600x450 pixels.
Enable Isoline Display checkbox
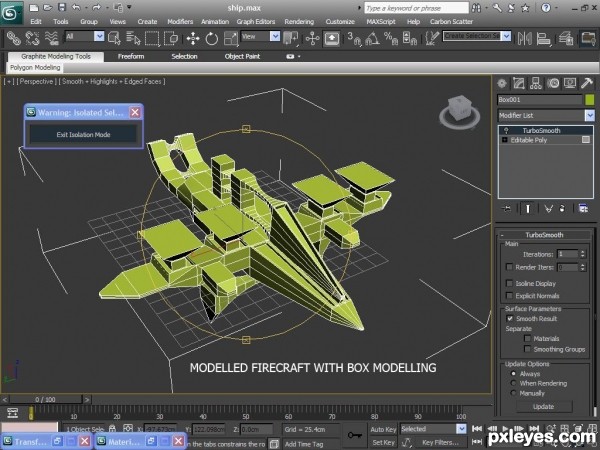coord(509,283)
